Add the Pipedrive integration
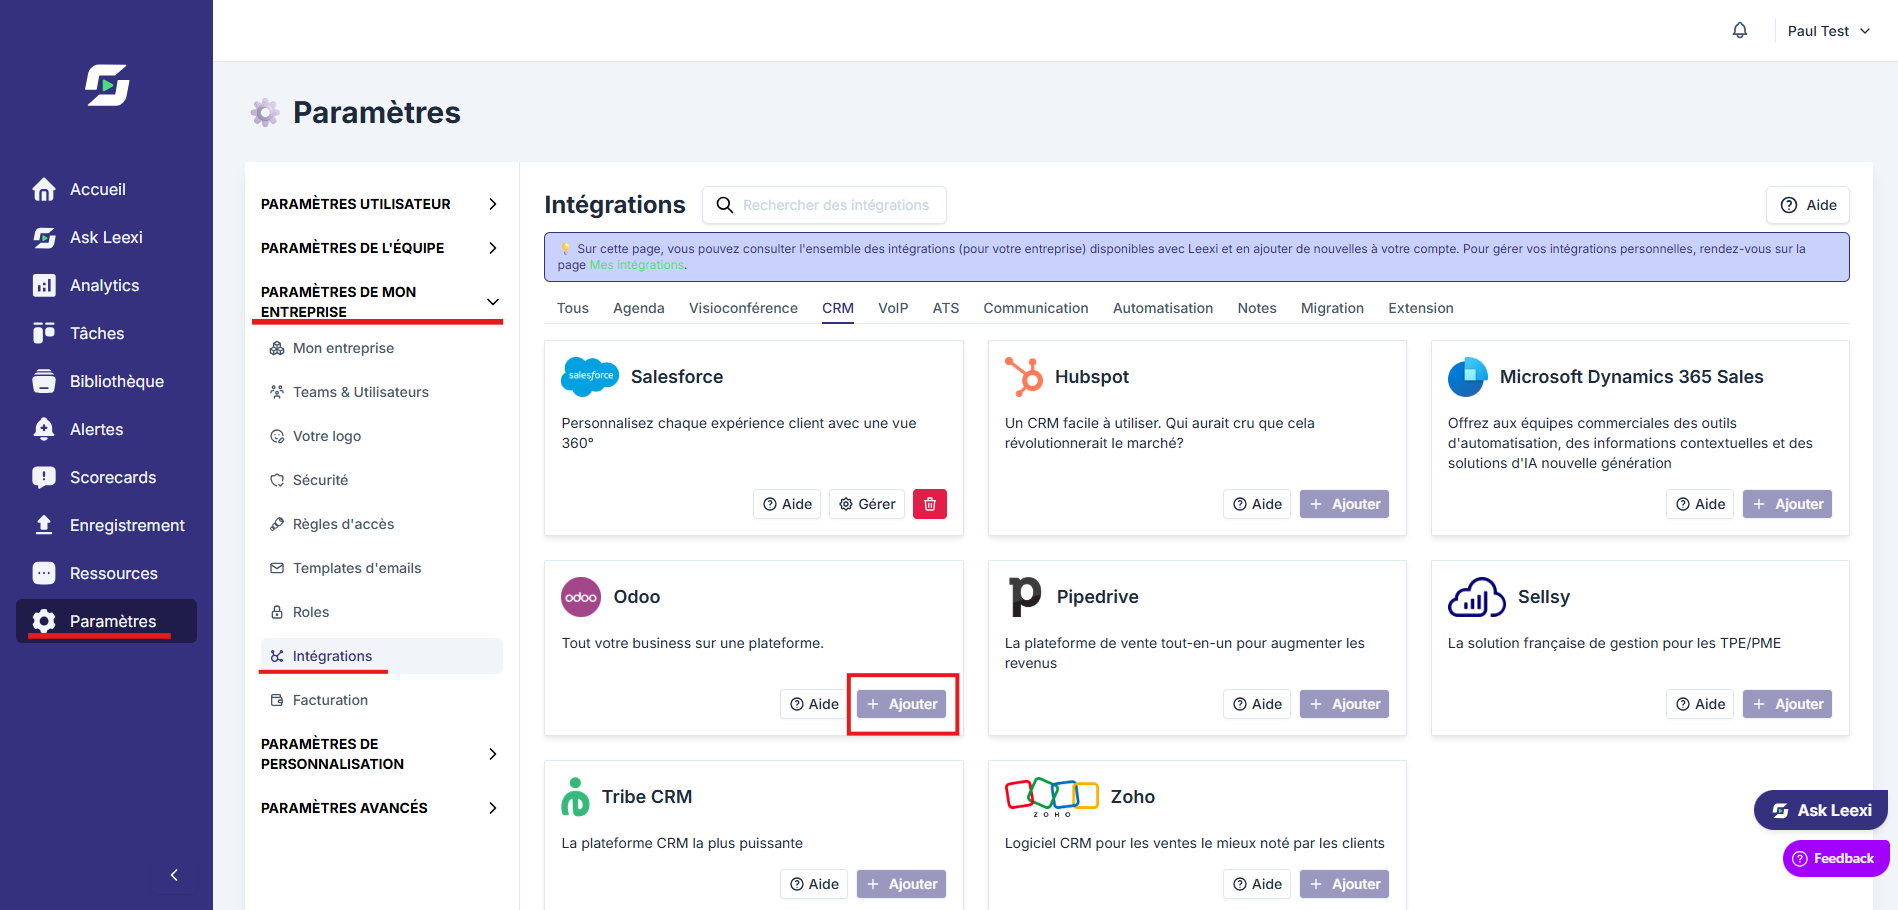This screenshot has height=910, width=1898. point(1345,704)
